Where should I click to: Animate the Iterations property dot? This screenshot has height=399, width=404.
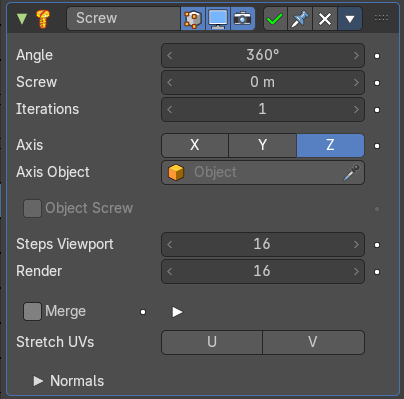(x=377, y=110)
